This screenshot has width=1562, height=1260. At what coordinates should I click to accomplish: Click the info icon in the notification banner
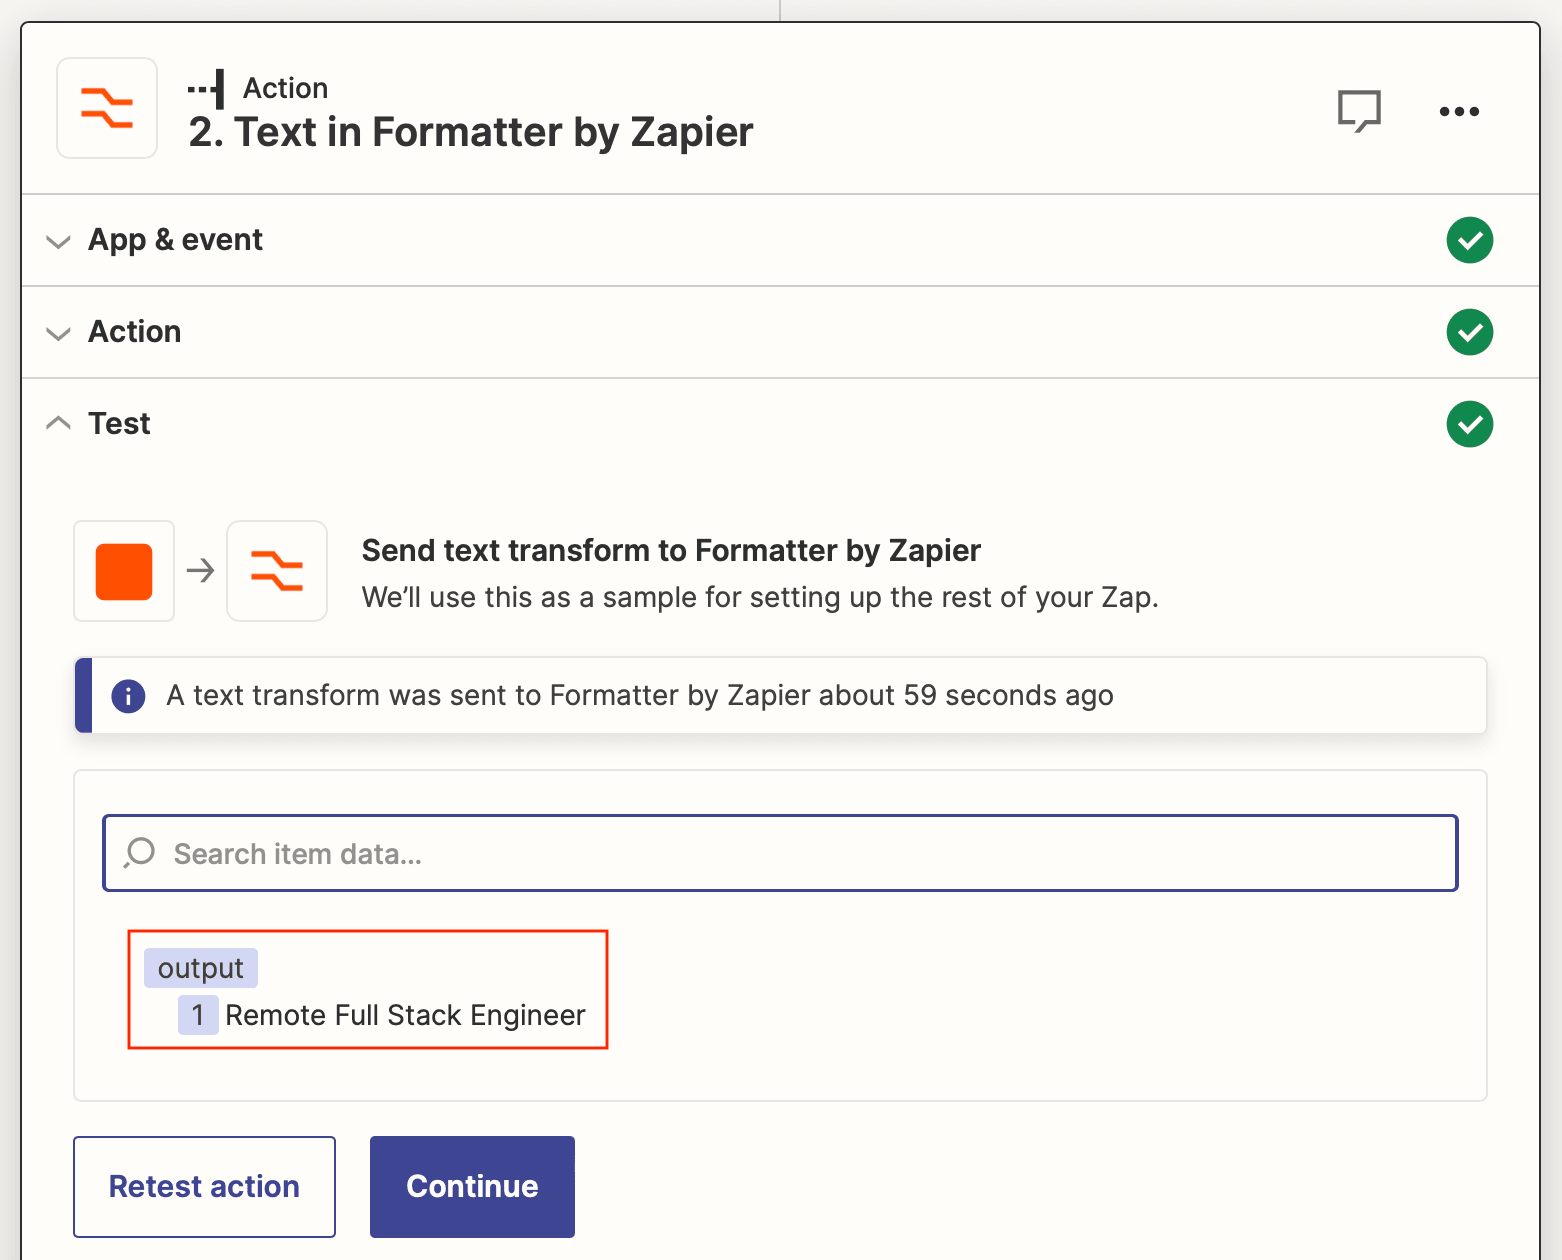(128, 696)
